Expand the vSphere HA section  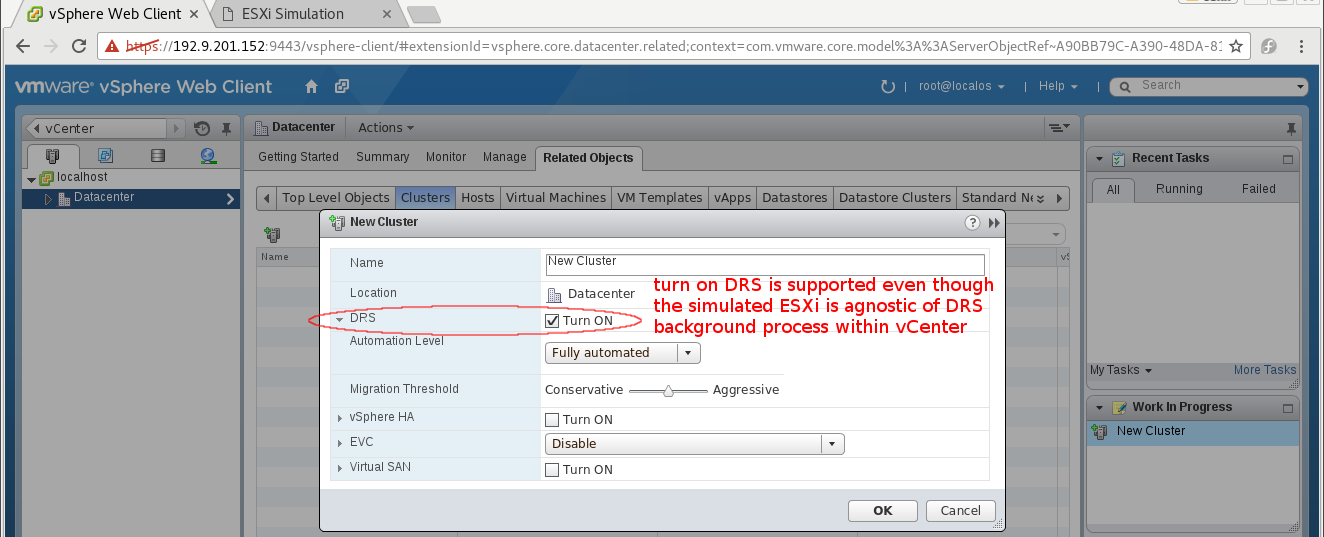click(340, 418)
